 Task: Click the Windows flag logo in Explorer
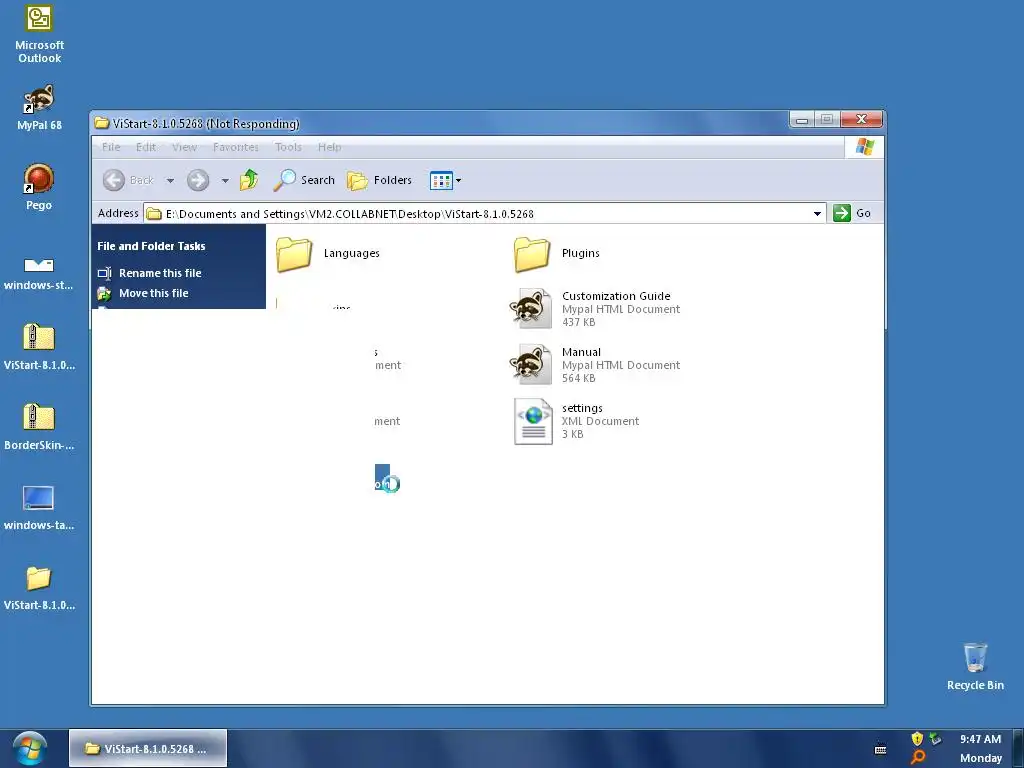(865, 147)
